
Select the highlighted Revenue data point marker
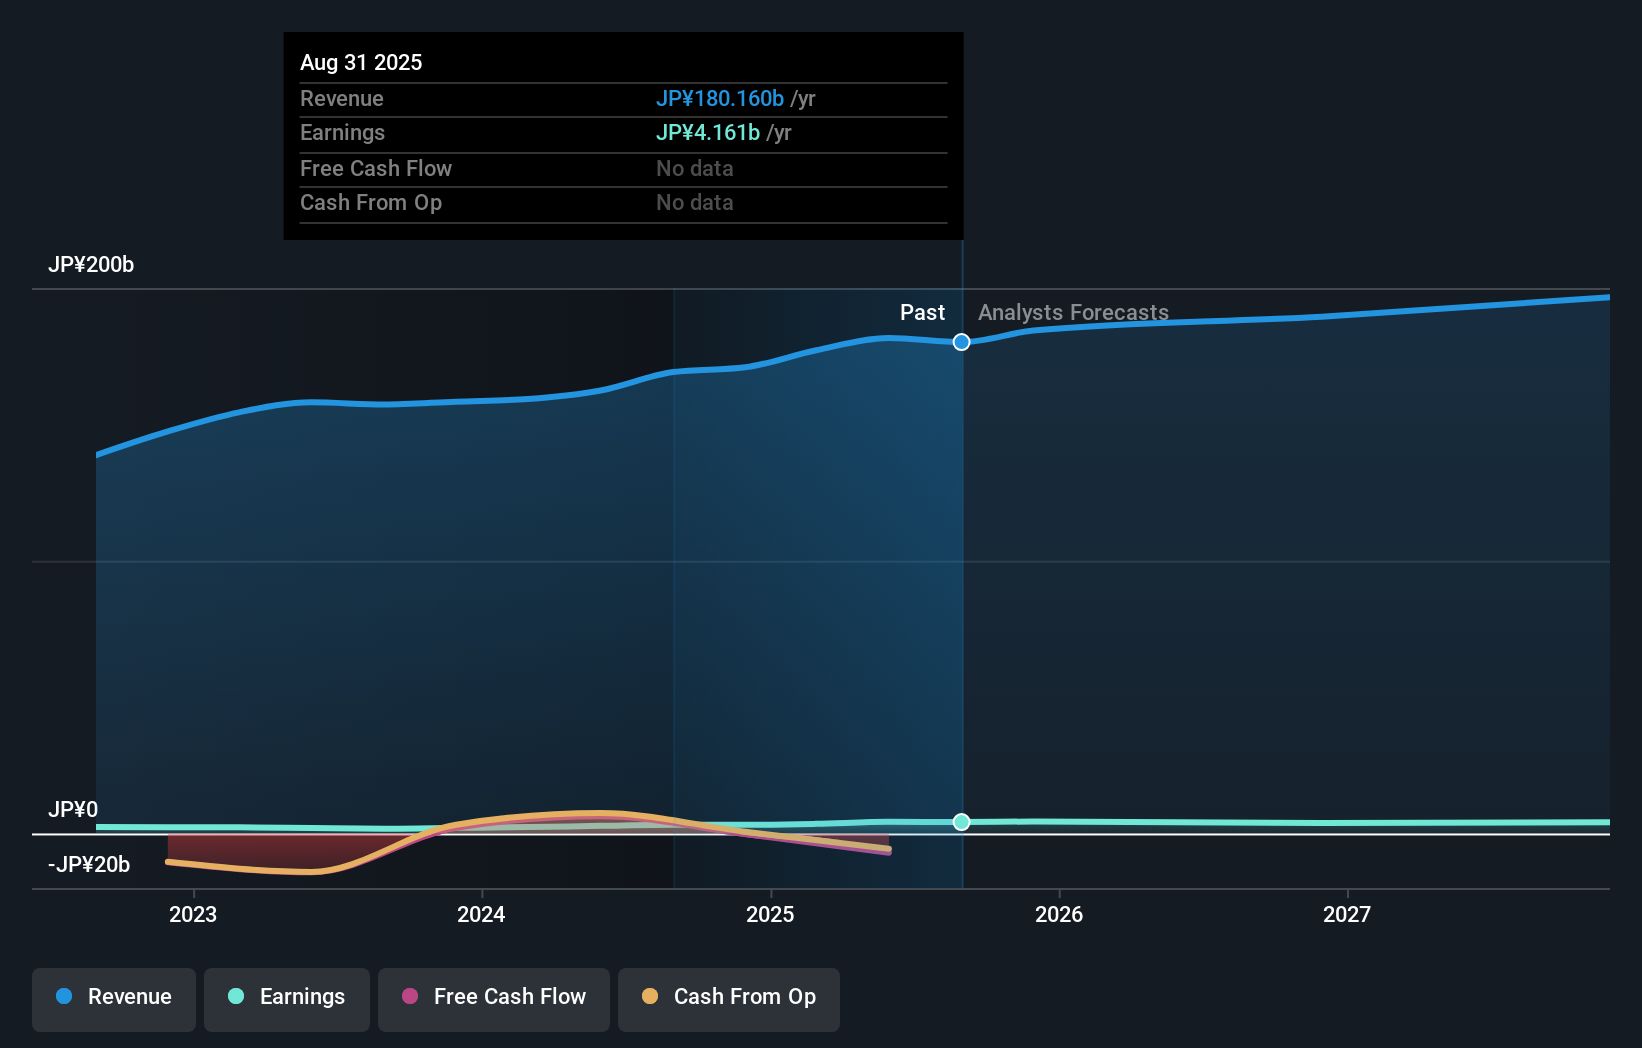961,342
